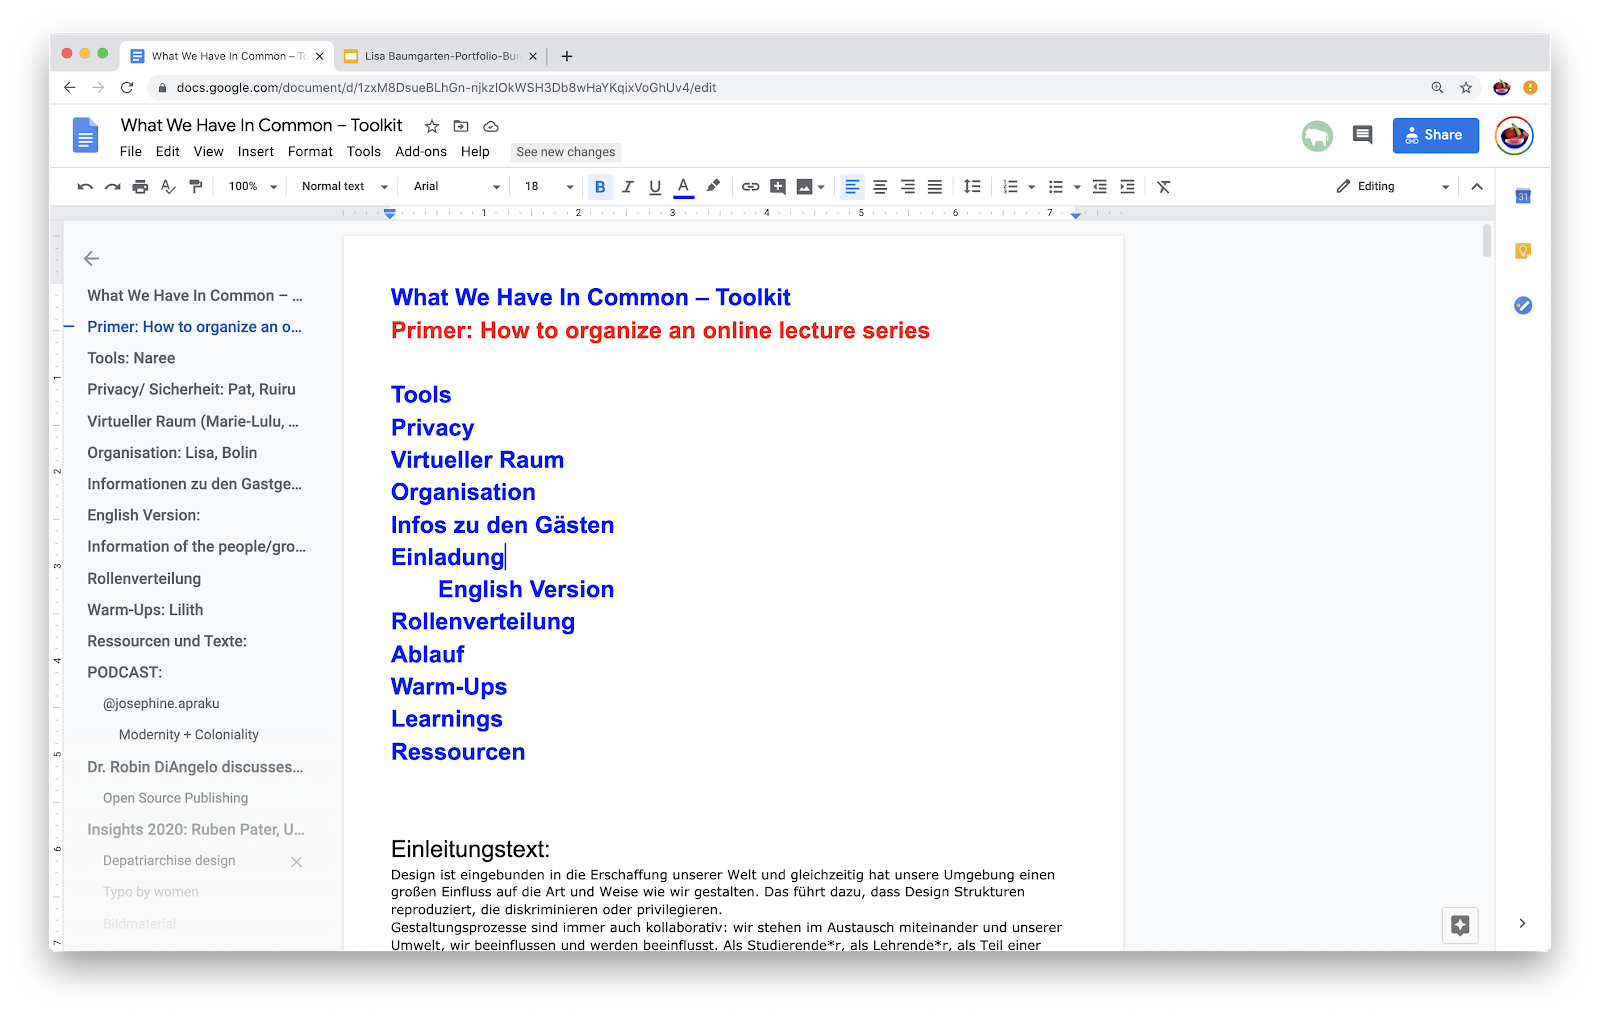Expand the insert image dropdown arrow
The height and width of the screenshot is (1017, 1600).
pos(821,187)
